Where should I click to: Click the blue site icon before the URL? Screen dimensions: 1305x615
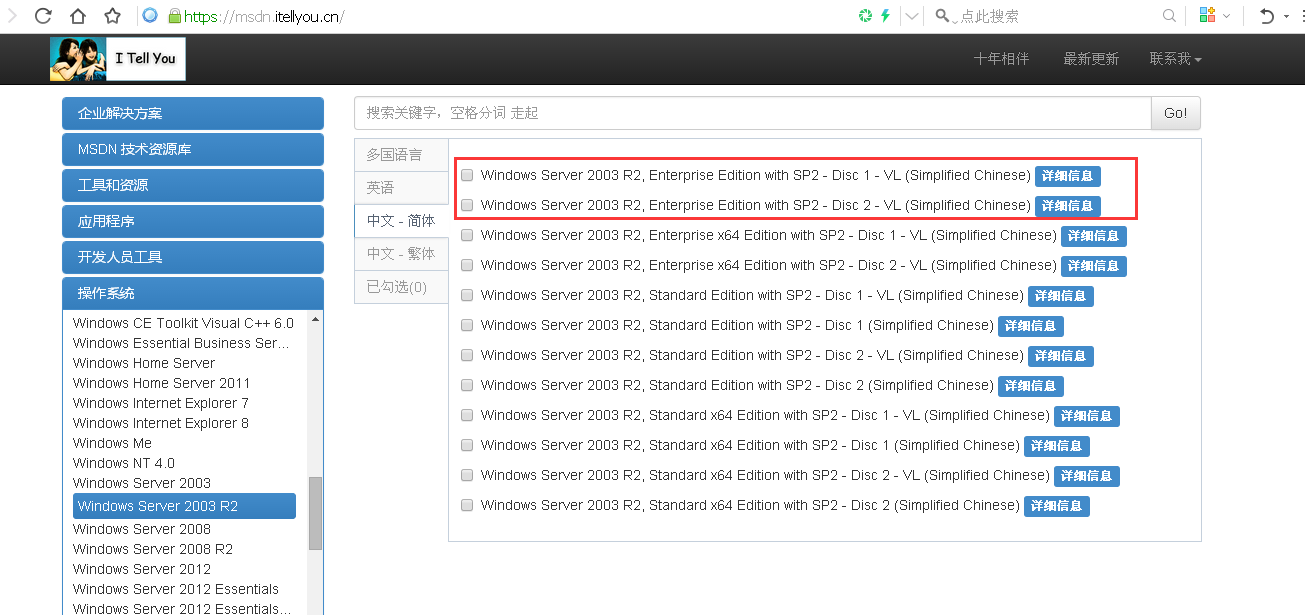150,16
